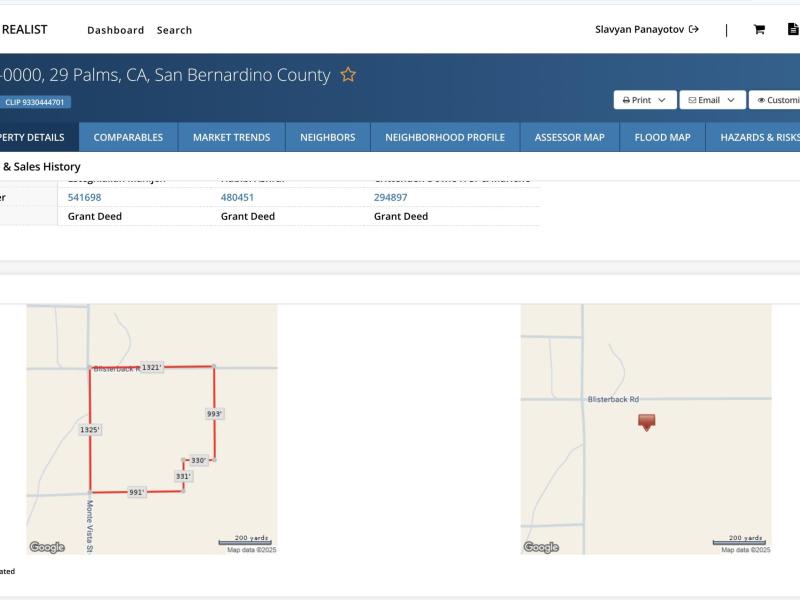Expand the Print dropdown
This screenshot has height=600, width=800.
click(x=643, y=100)
